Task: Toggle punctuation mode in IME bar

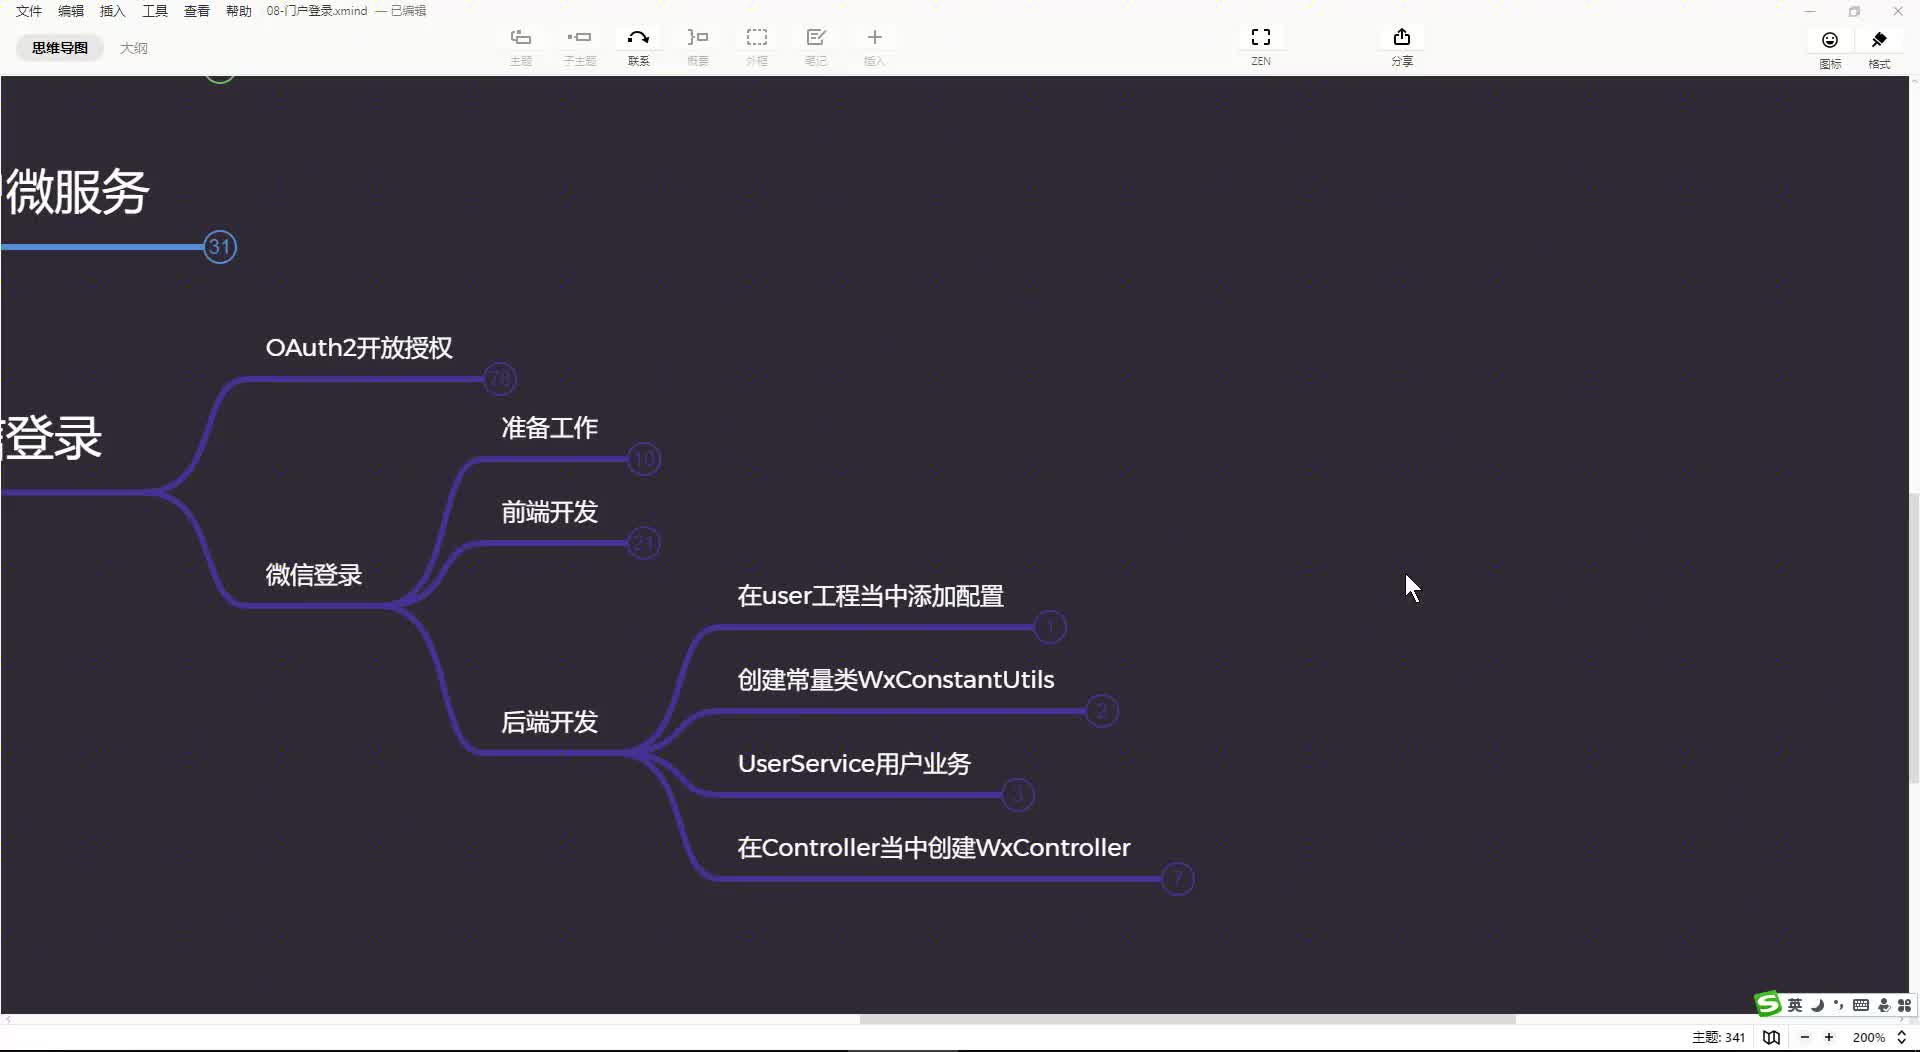Action: pos(1838,1005)
